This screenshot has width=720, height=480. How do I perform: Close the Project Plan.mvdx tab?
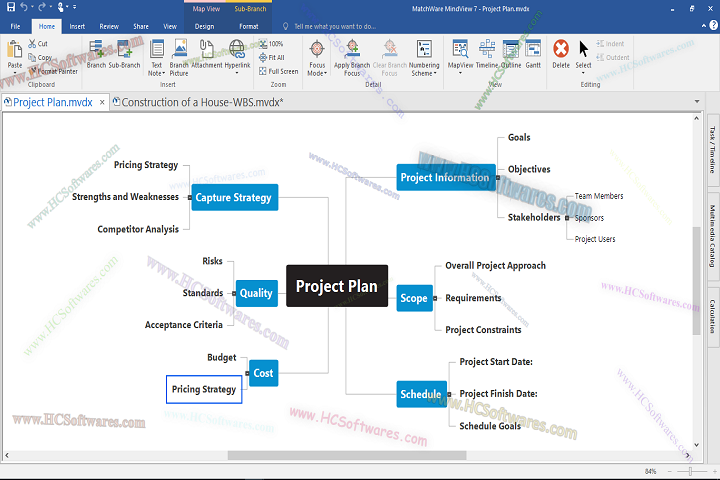(x=102, y=102)
